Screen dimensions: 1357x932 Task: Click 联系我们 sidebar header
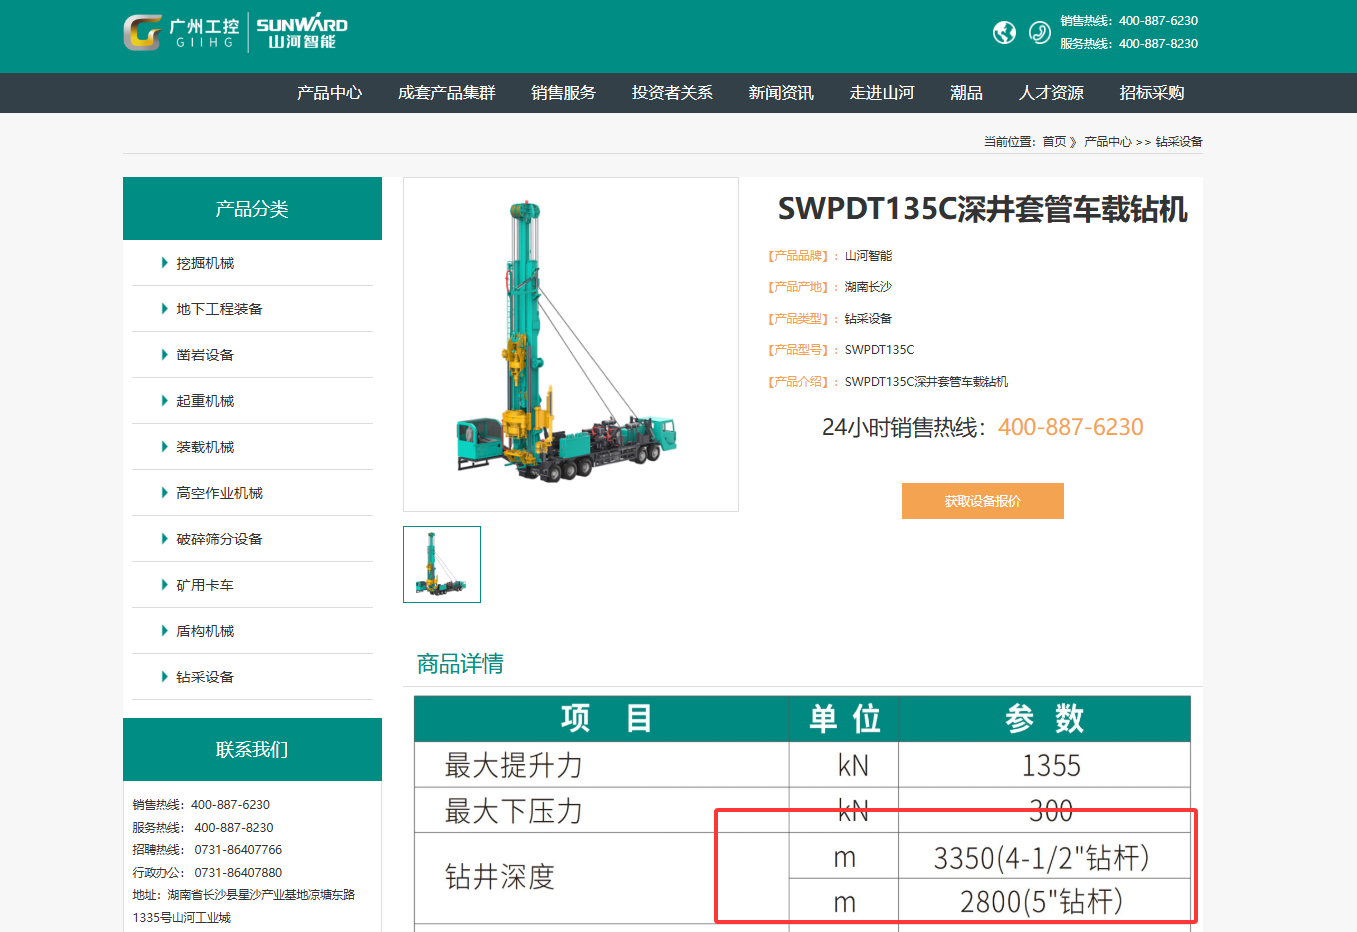[x=252, y=750]
